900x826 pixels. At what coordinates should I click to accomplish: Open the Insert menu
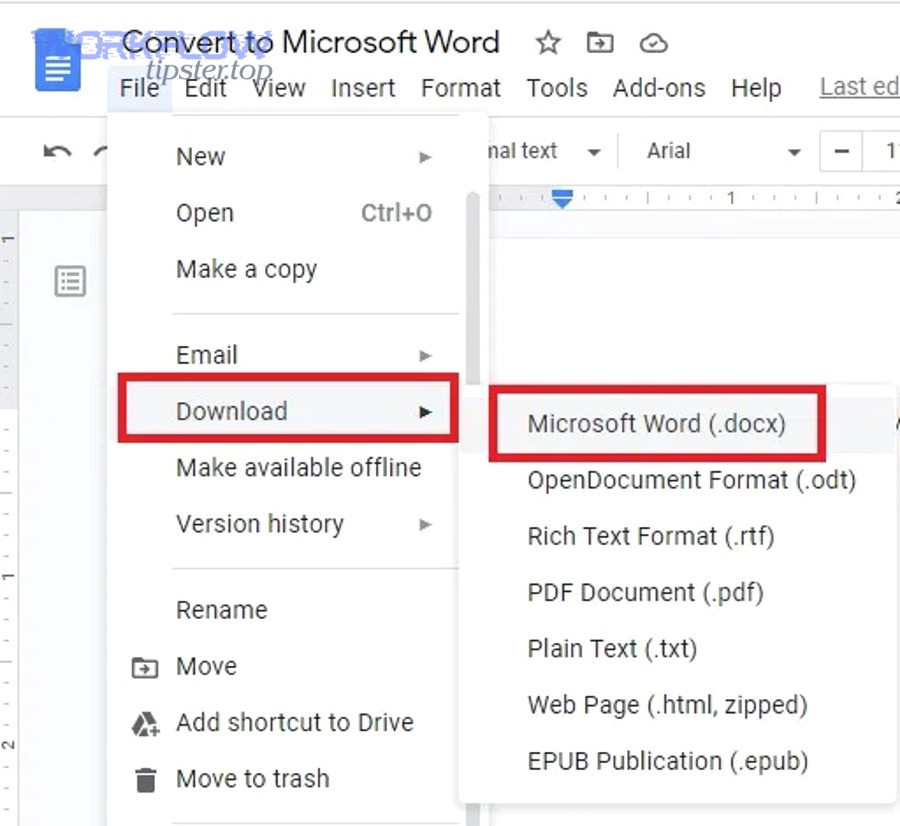tap(363, 88)
